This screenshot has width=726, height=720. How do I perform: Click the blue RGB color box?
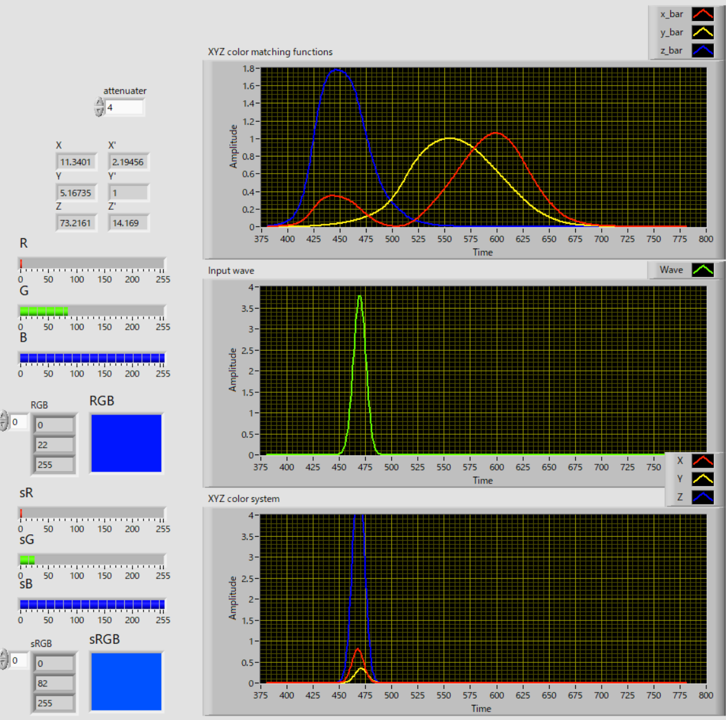[x=126, y=442]
